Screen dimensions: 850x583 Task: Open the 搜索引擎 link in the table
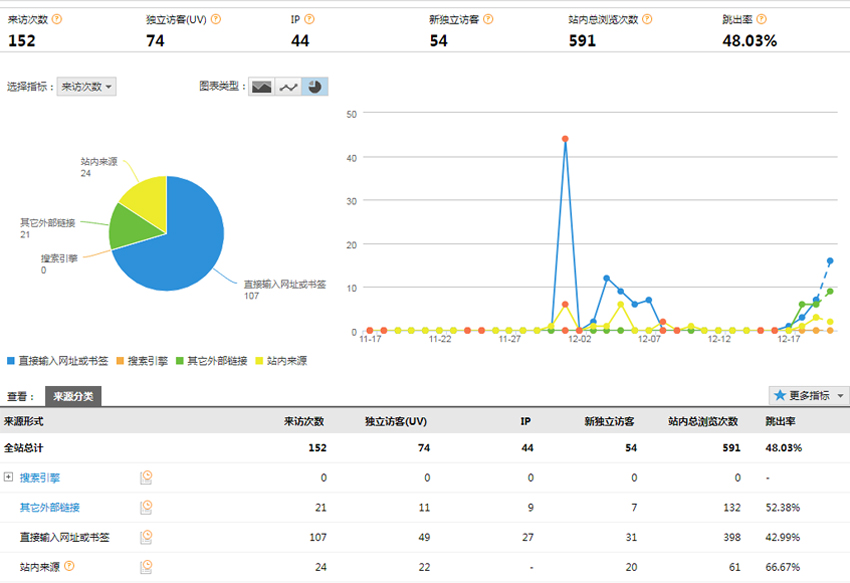coord(39,478)
